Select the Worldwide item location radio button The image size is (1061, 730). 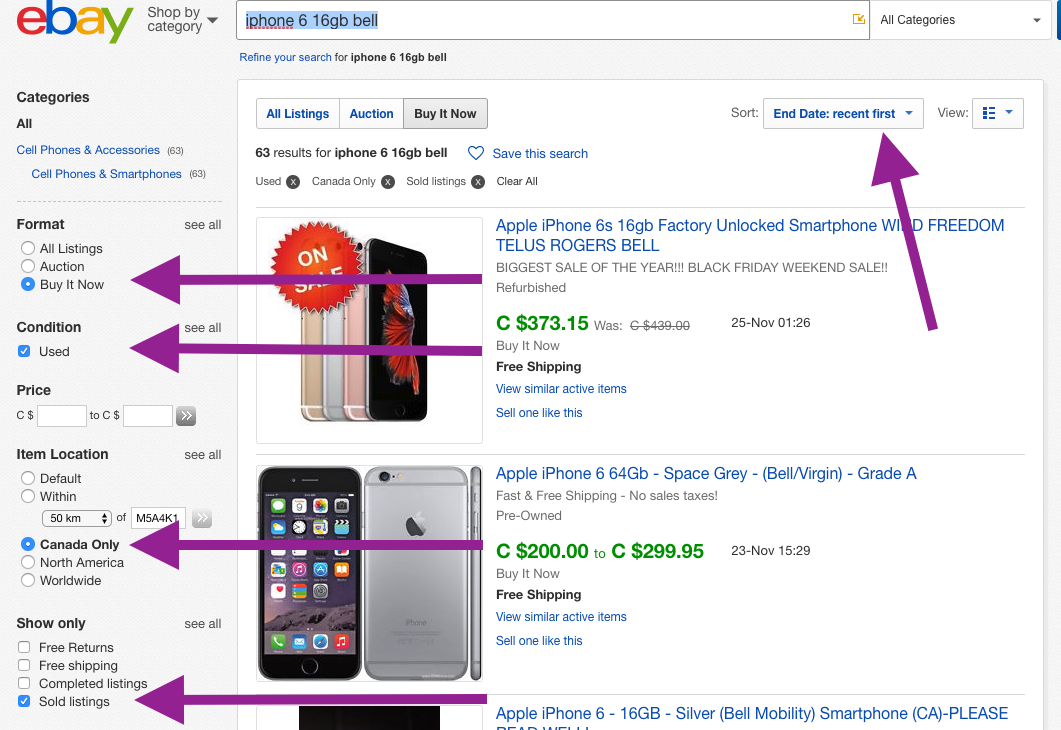point(28,580)
